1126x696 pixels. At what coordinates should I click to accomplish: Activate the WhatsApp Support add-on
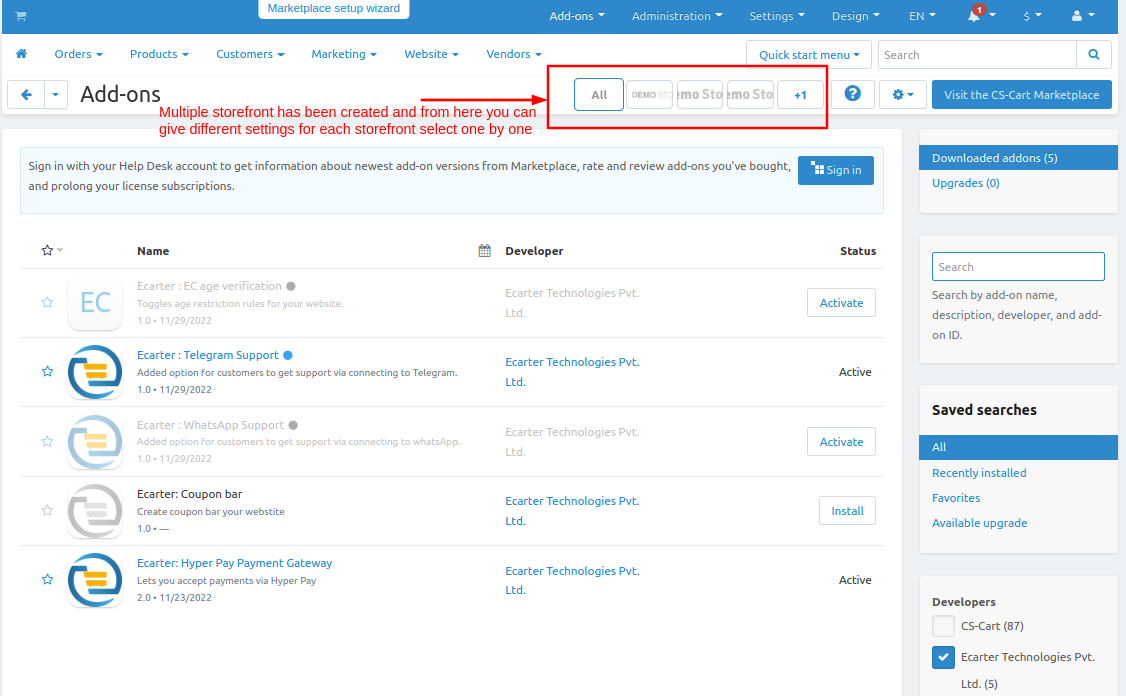(x=841, y=442)
